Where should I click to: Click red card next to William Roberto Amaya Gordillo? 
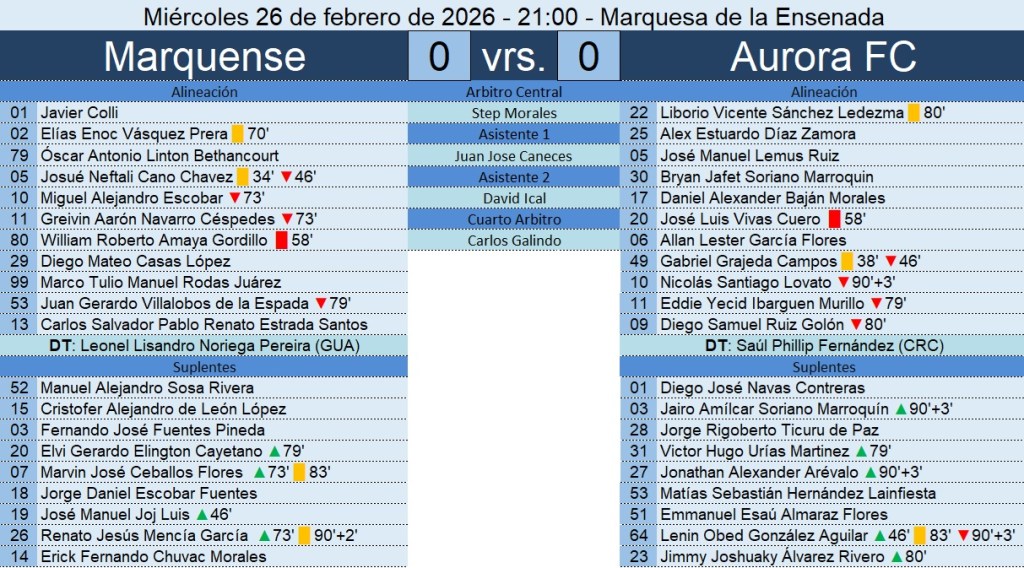(281, 240)
